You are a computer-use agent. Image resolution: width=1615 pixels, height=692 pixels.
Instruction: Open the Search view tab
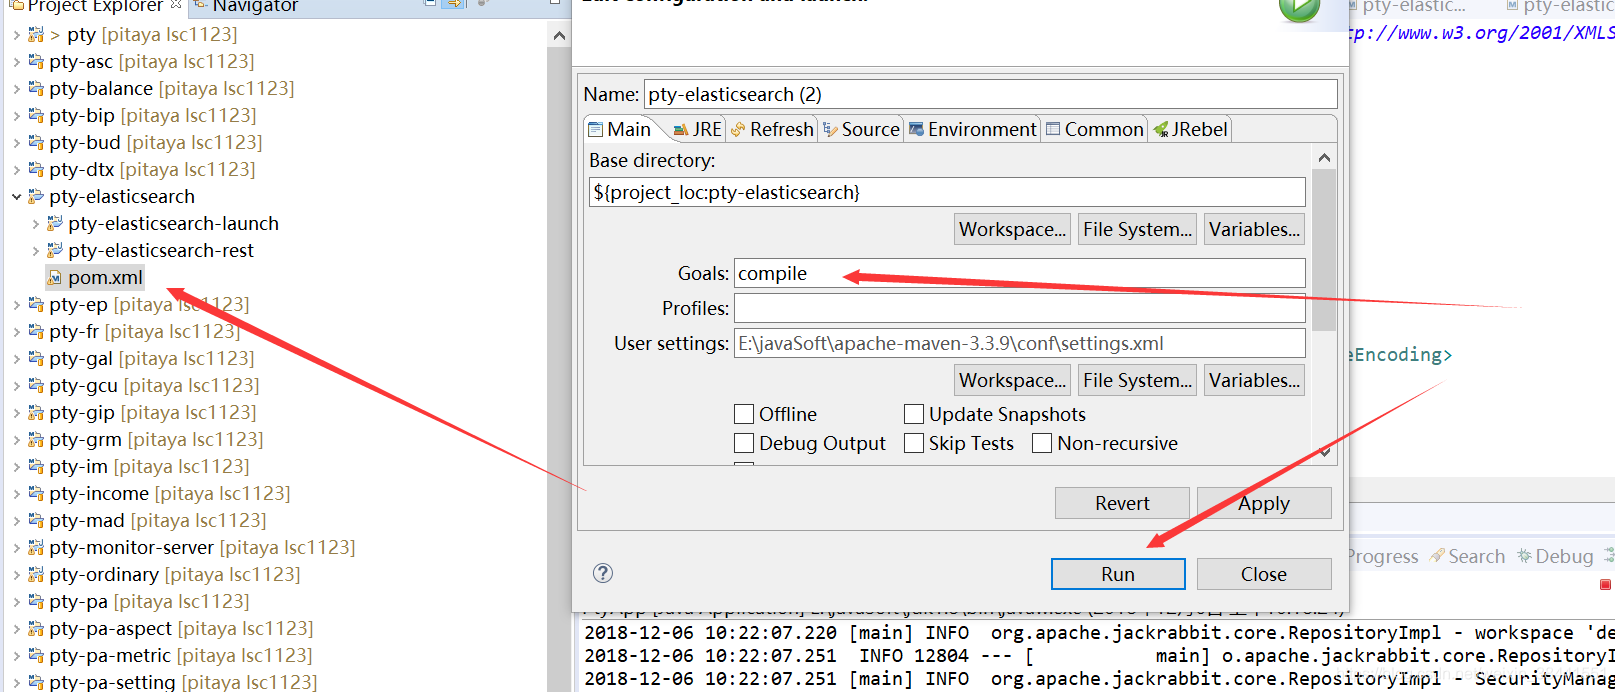tap(1467, 556)
